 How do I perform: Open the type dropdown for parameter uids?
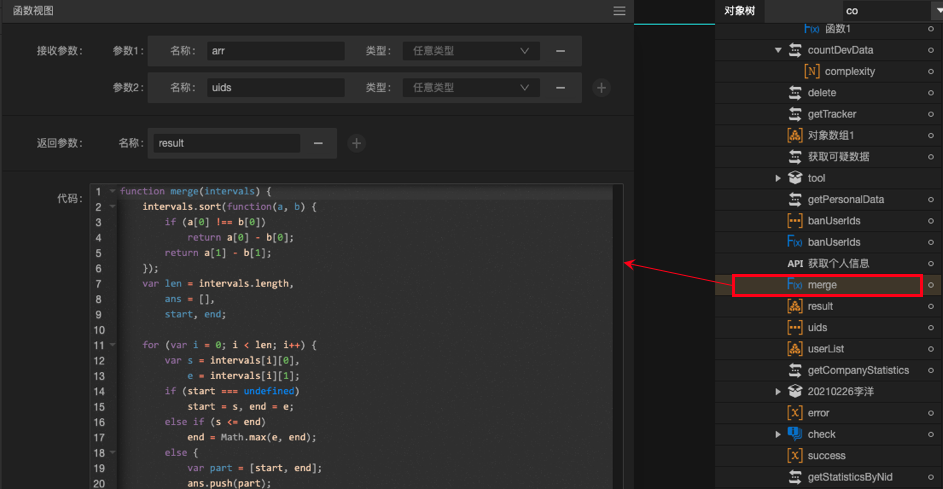coord(471,88)
